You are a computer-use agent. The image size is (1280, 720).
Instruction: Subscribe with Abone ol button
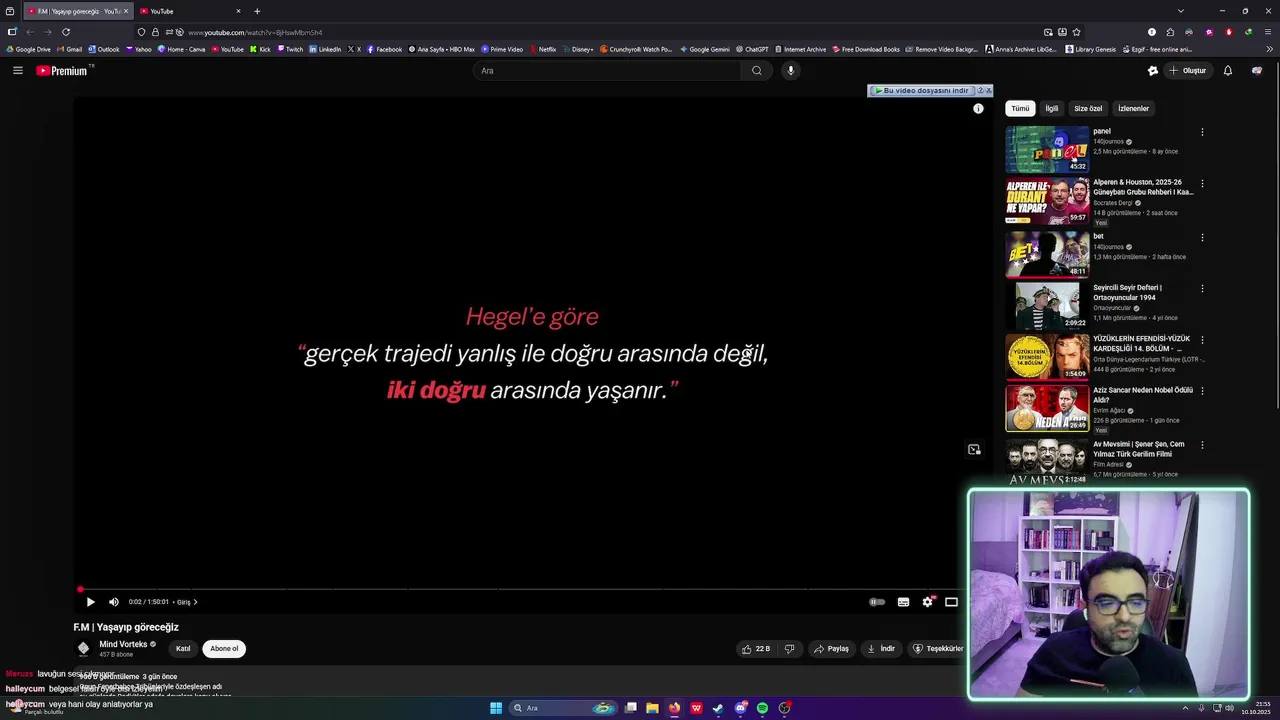point(224,649)
